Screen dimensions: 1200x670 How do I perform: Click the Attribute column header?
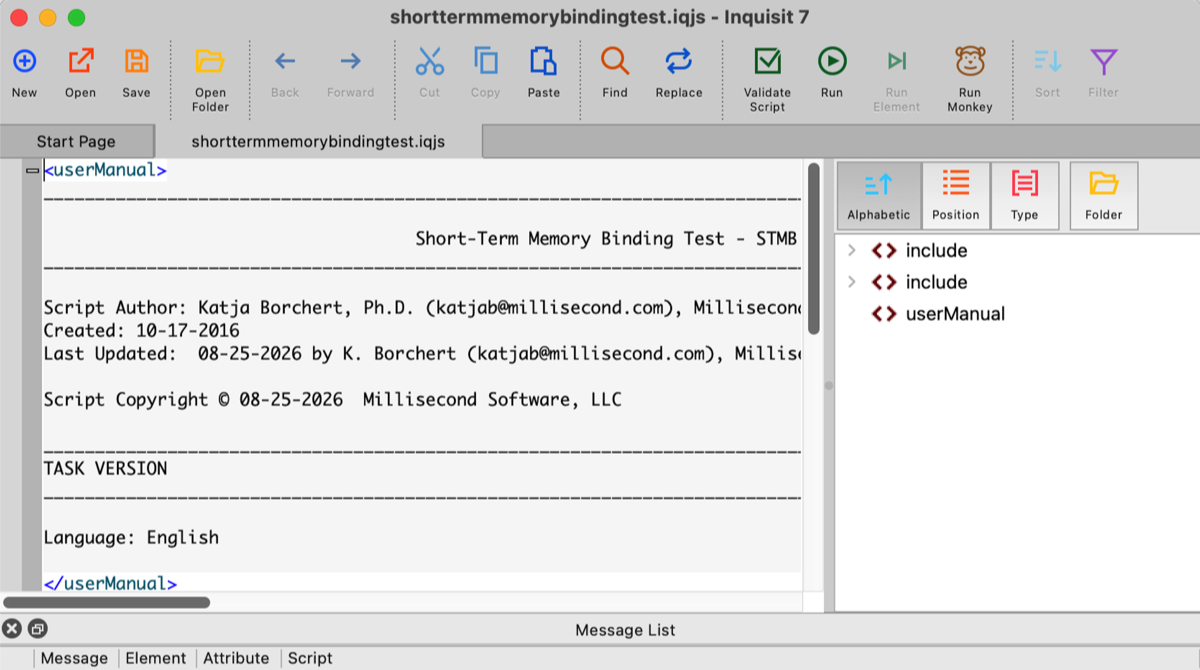(x=236, y=658)
